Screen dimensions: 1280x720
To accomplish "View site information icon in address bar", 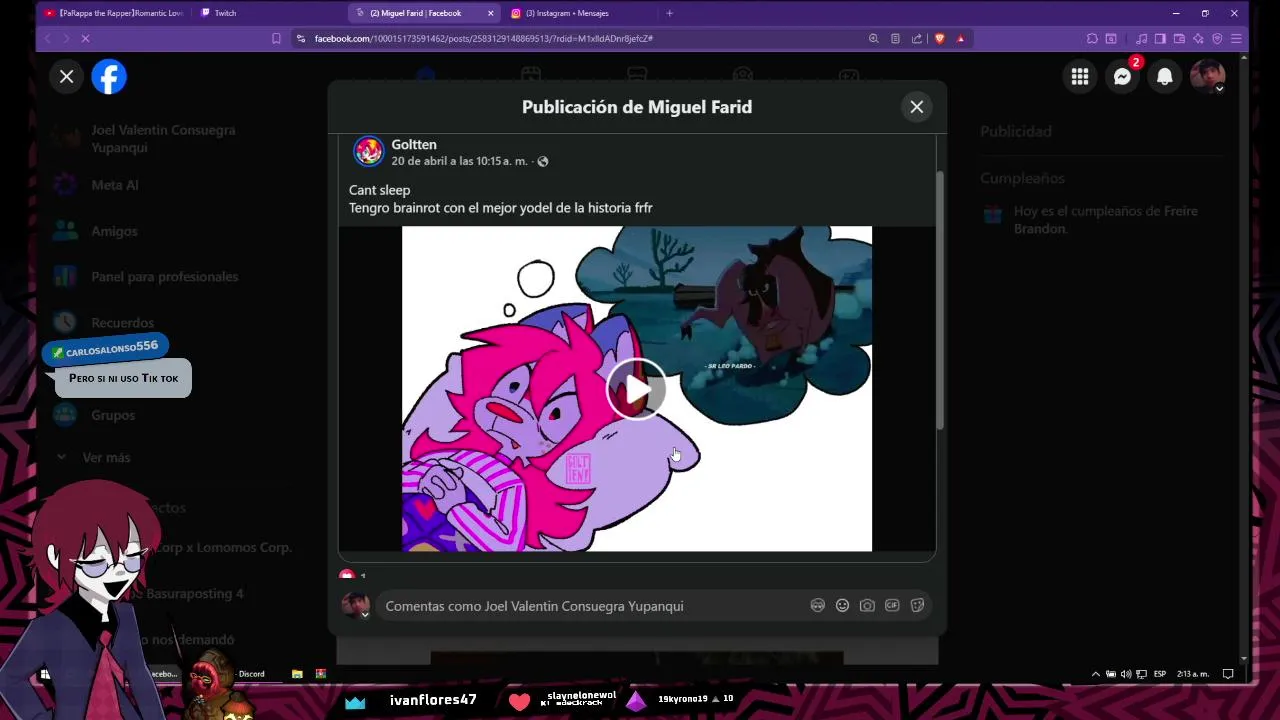I will [x=301, y=38].
